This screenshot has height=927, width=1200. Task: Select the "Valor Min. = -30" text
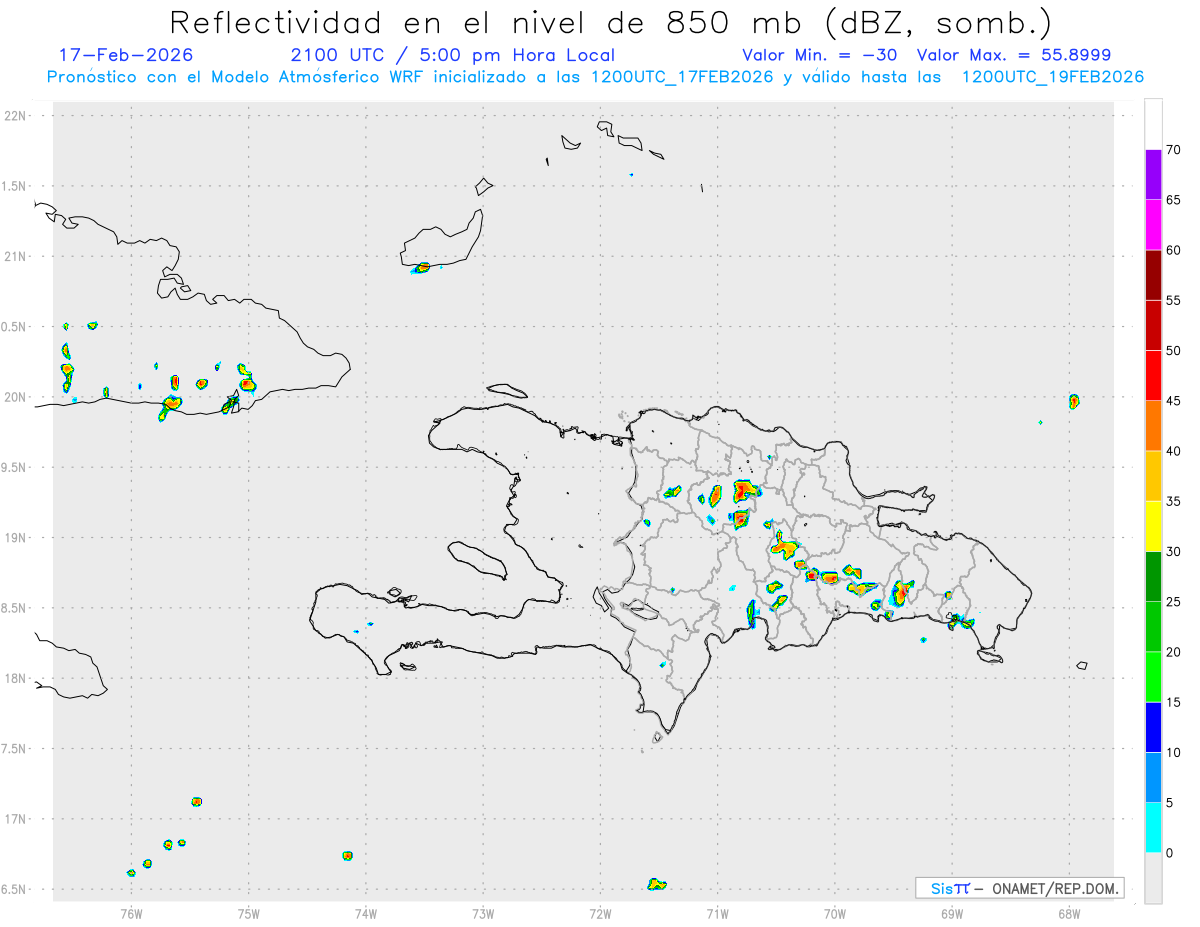tap(821, 55)
